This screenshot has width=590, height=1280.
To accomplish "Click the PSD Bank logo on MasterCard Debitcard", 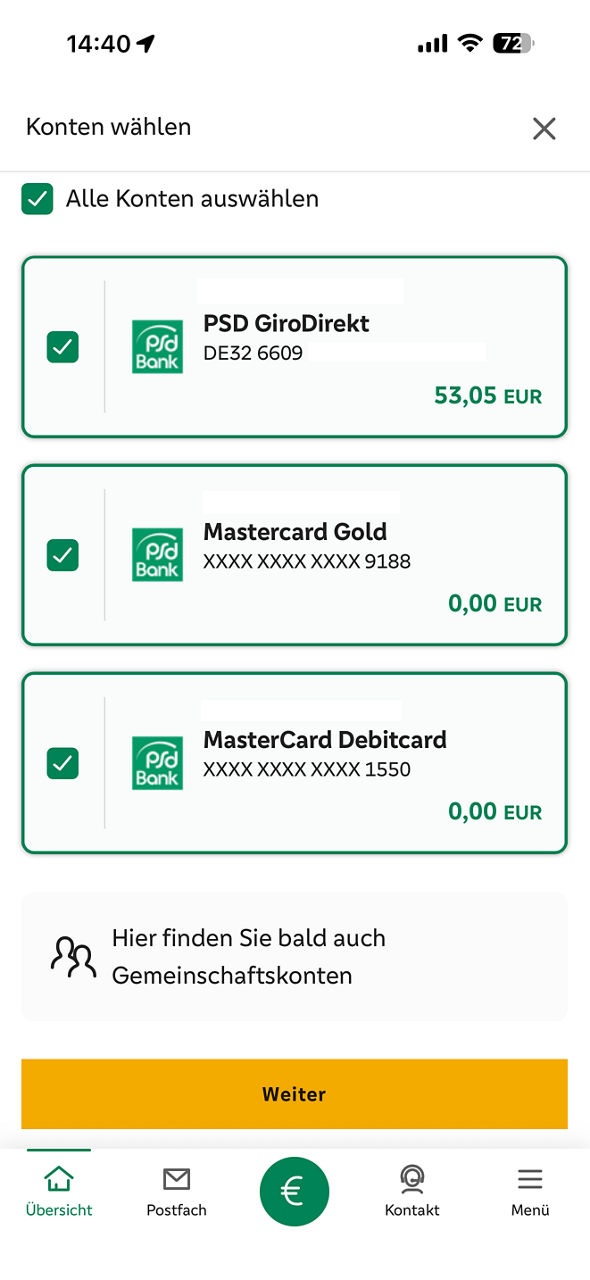I will click(x=157, y=763).
